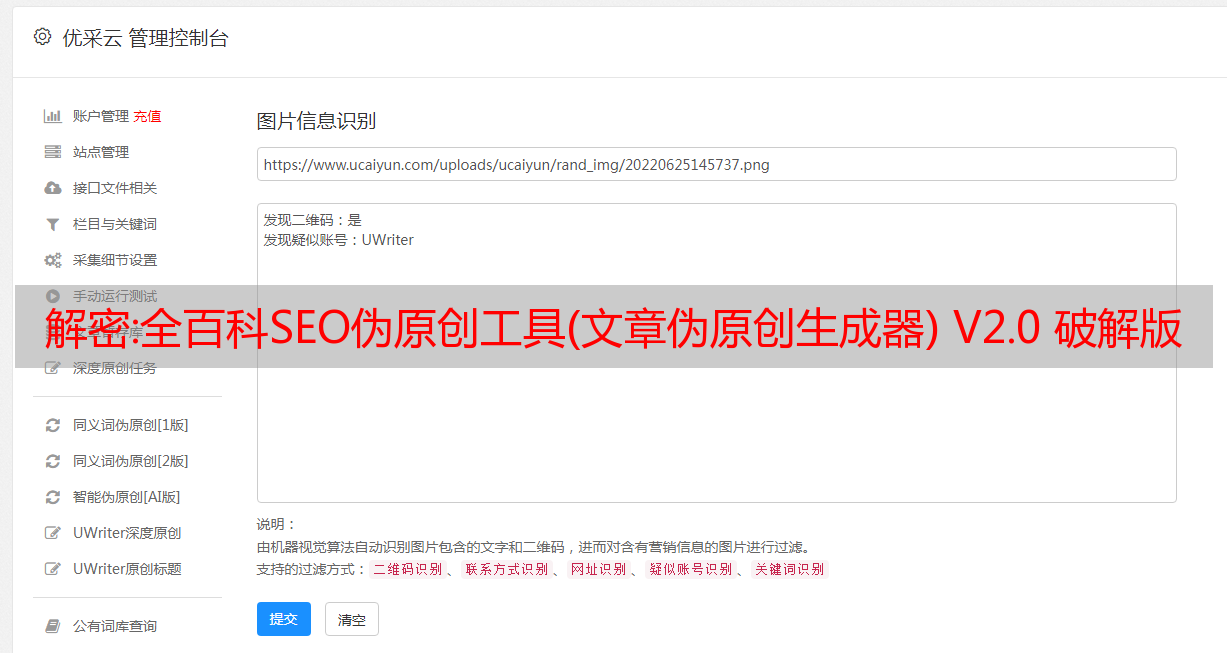The height and width of the screenshot is (653, 1227).
Task: Click the gears icon next to 采集细节设置
Action: 53,260
